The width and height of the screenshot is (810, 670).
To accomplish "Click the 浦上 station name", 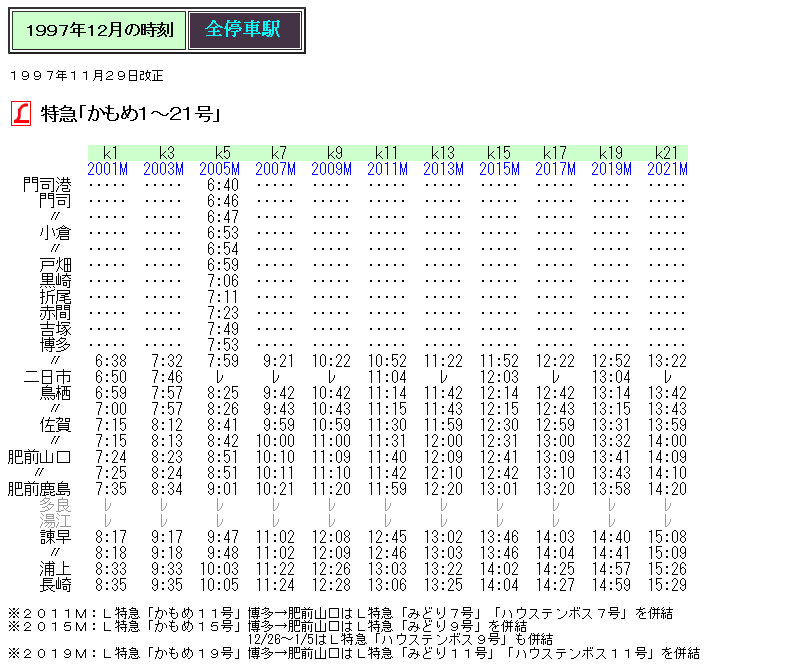I will [x=55, y=569].
